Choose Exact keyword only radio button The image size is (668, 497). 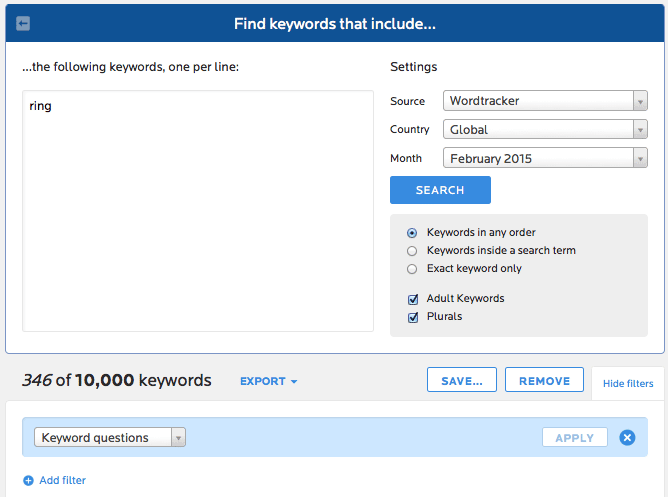412,269
